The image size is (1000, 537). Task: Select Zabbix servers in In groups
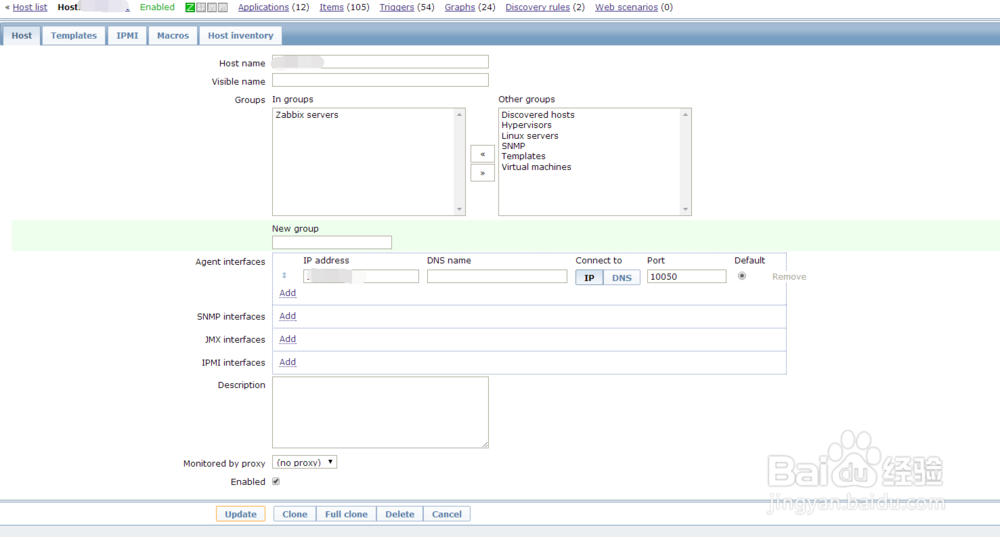[307, 115]
